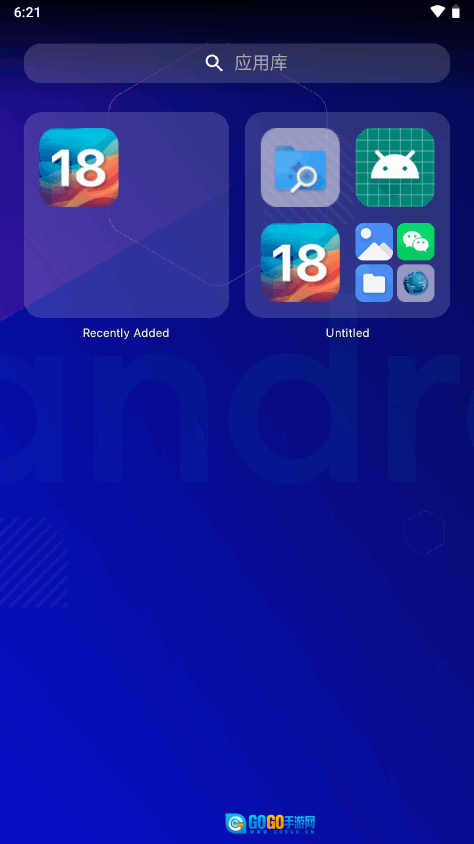The image size is (474, 844).
Task: Open the Gallery photos app icon
Action: pos(374,242)
